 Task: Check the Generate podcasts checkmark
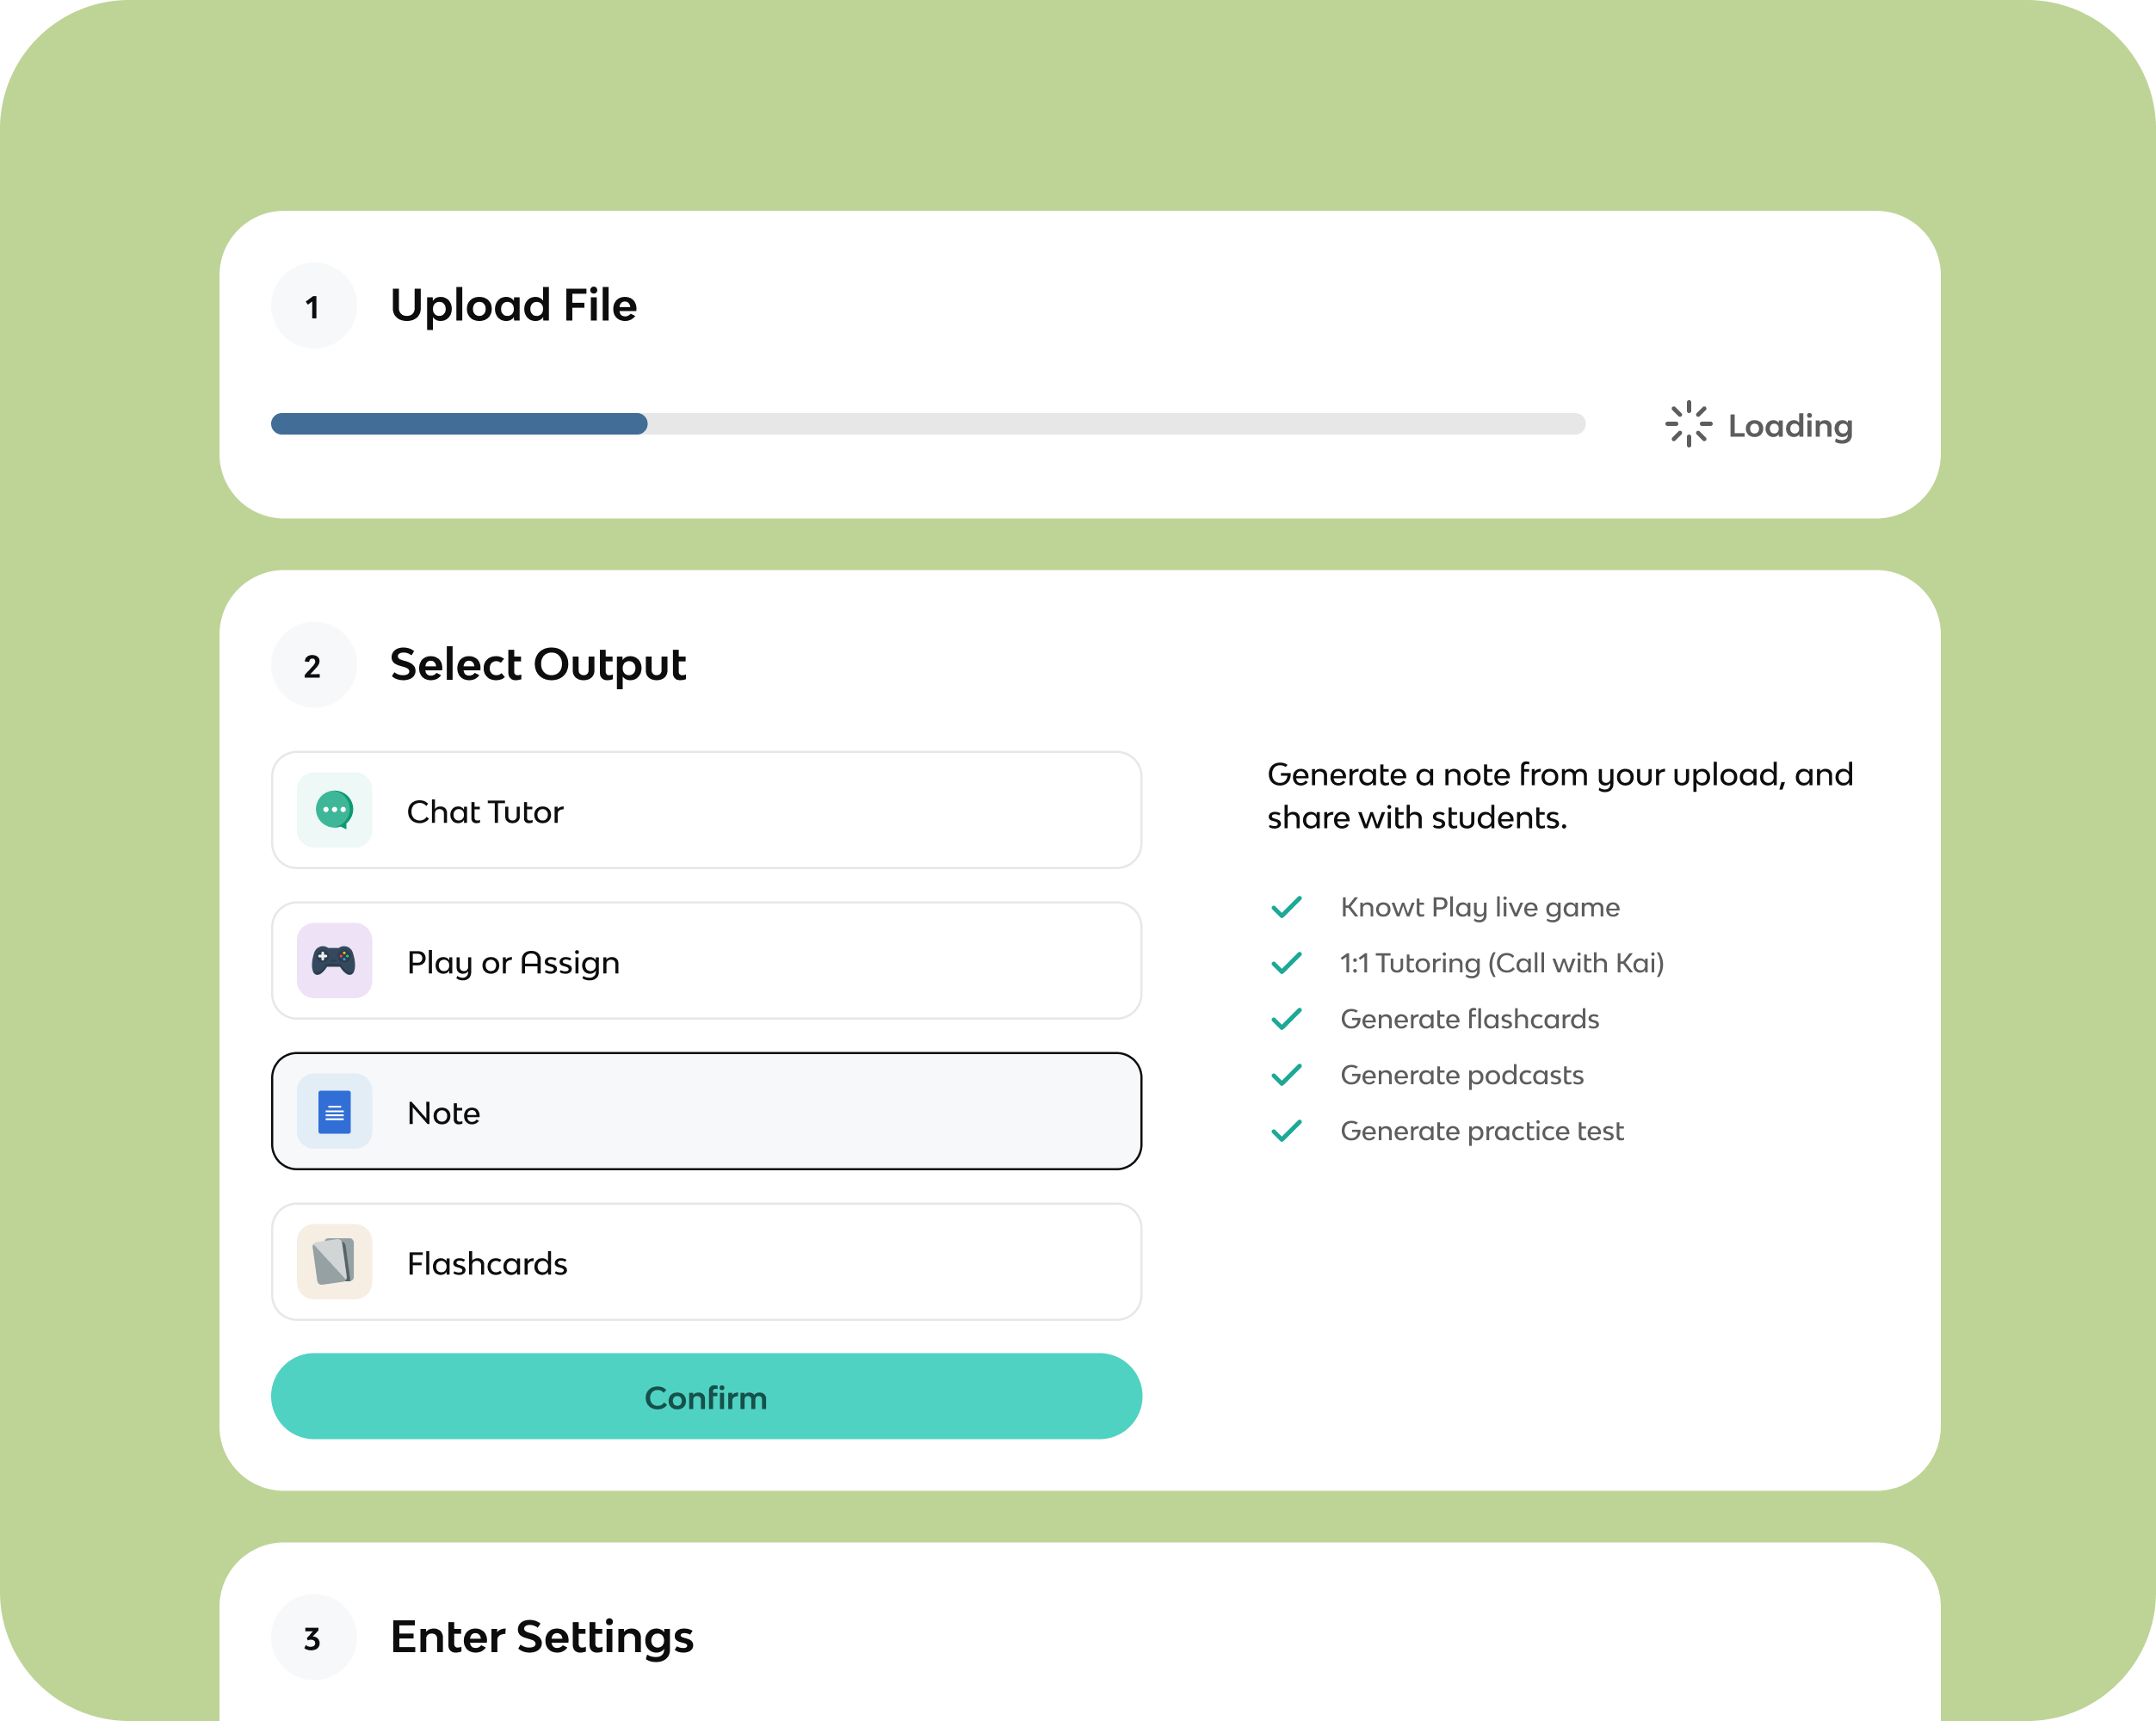(x=1287, y=1075)
